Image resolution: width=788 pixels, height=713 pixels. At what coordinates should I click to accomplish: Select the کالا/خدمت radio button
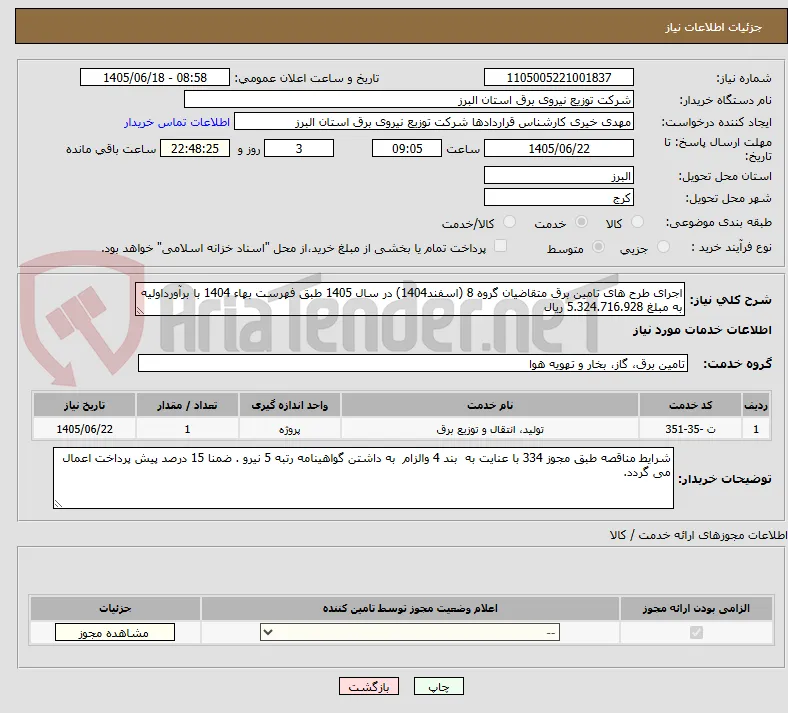click(x=510, y=222)
